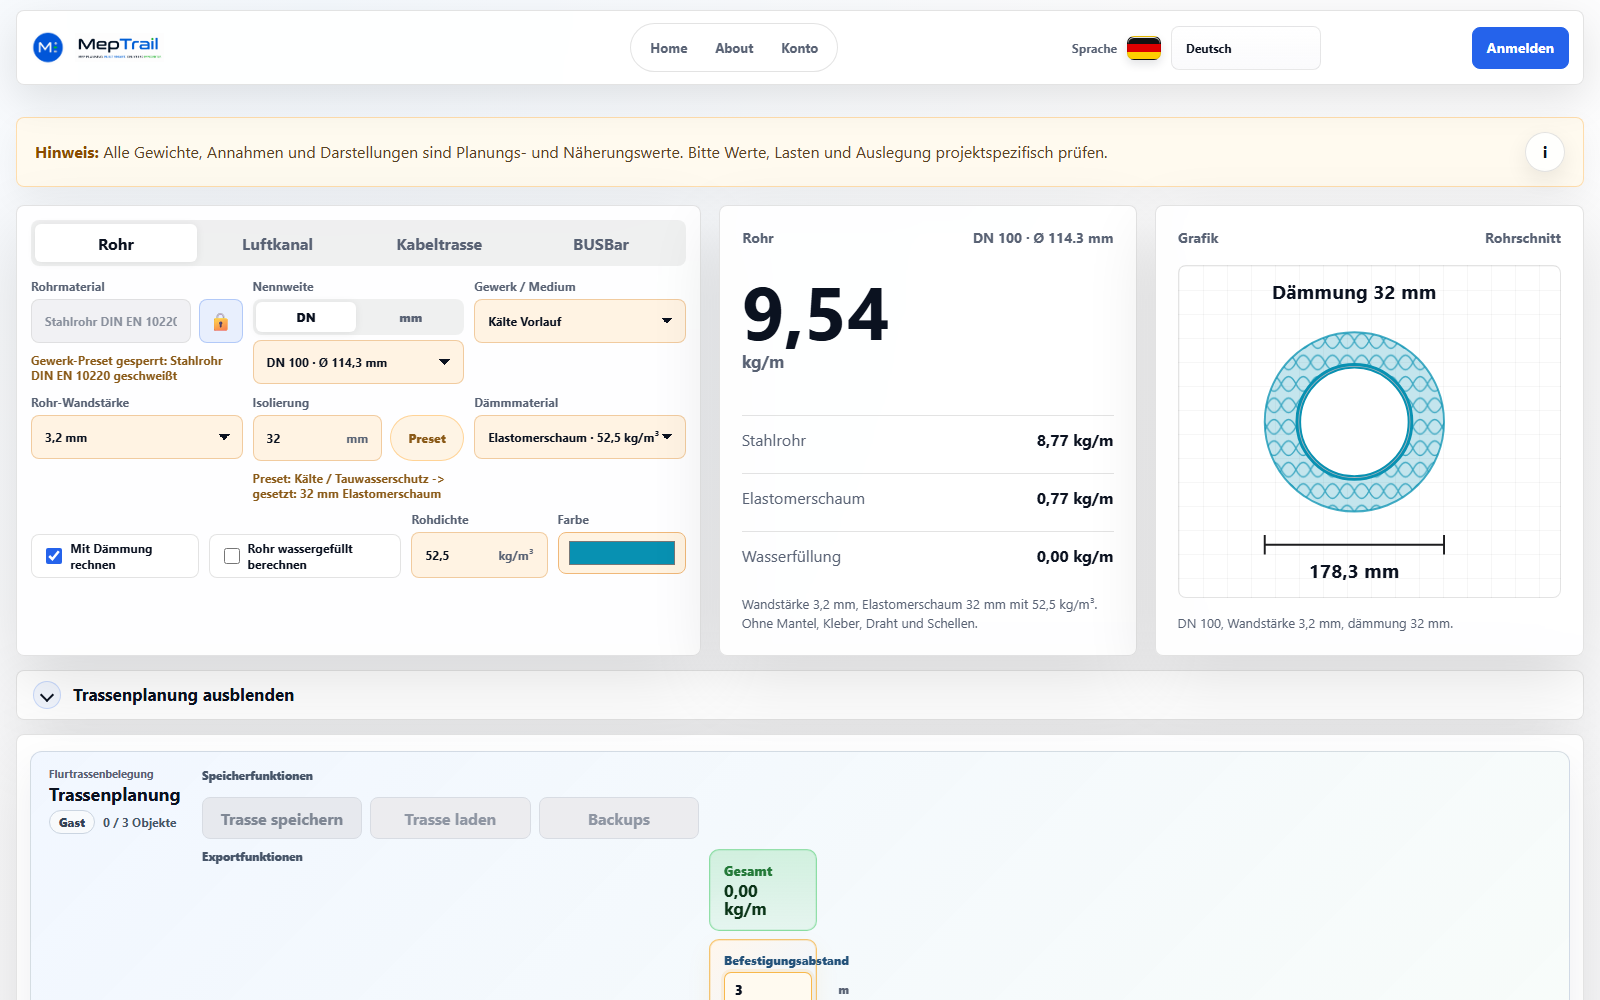Switch Nennweite toggle to mm

coord(410,318)
